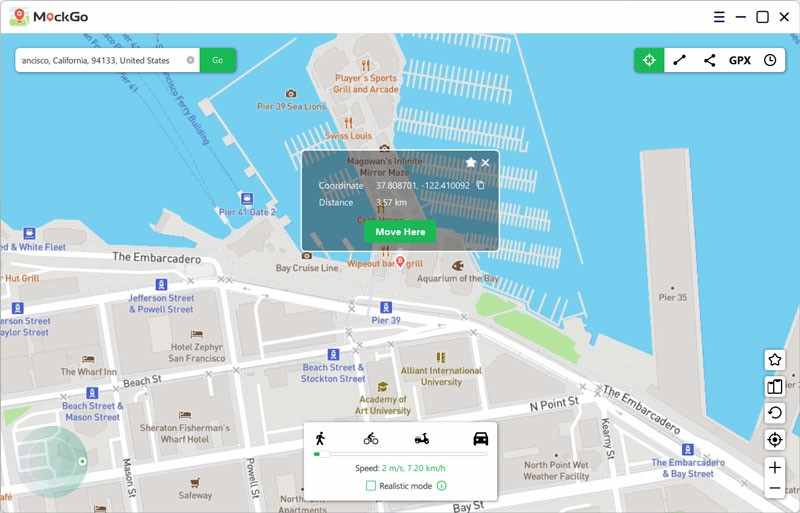Click the reset location refresh icon

point(774,413)
